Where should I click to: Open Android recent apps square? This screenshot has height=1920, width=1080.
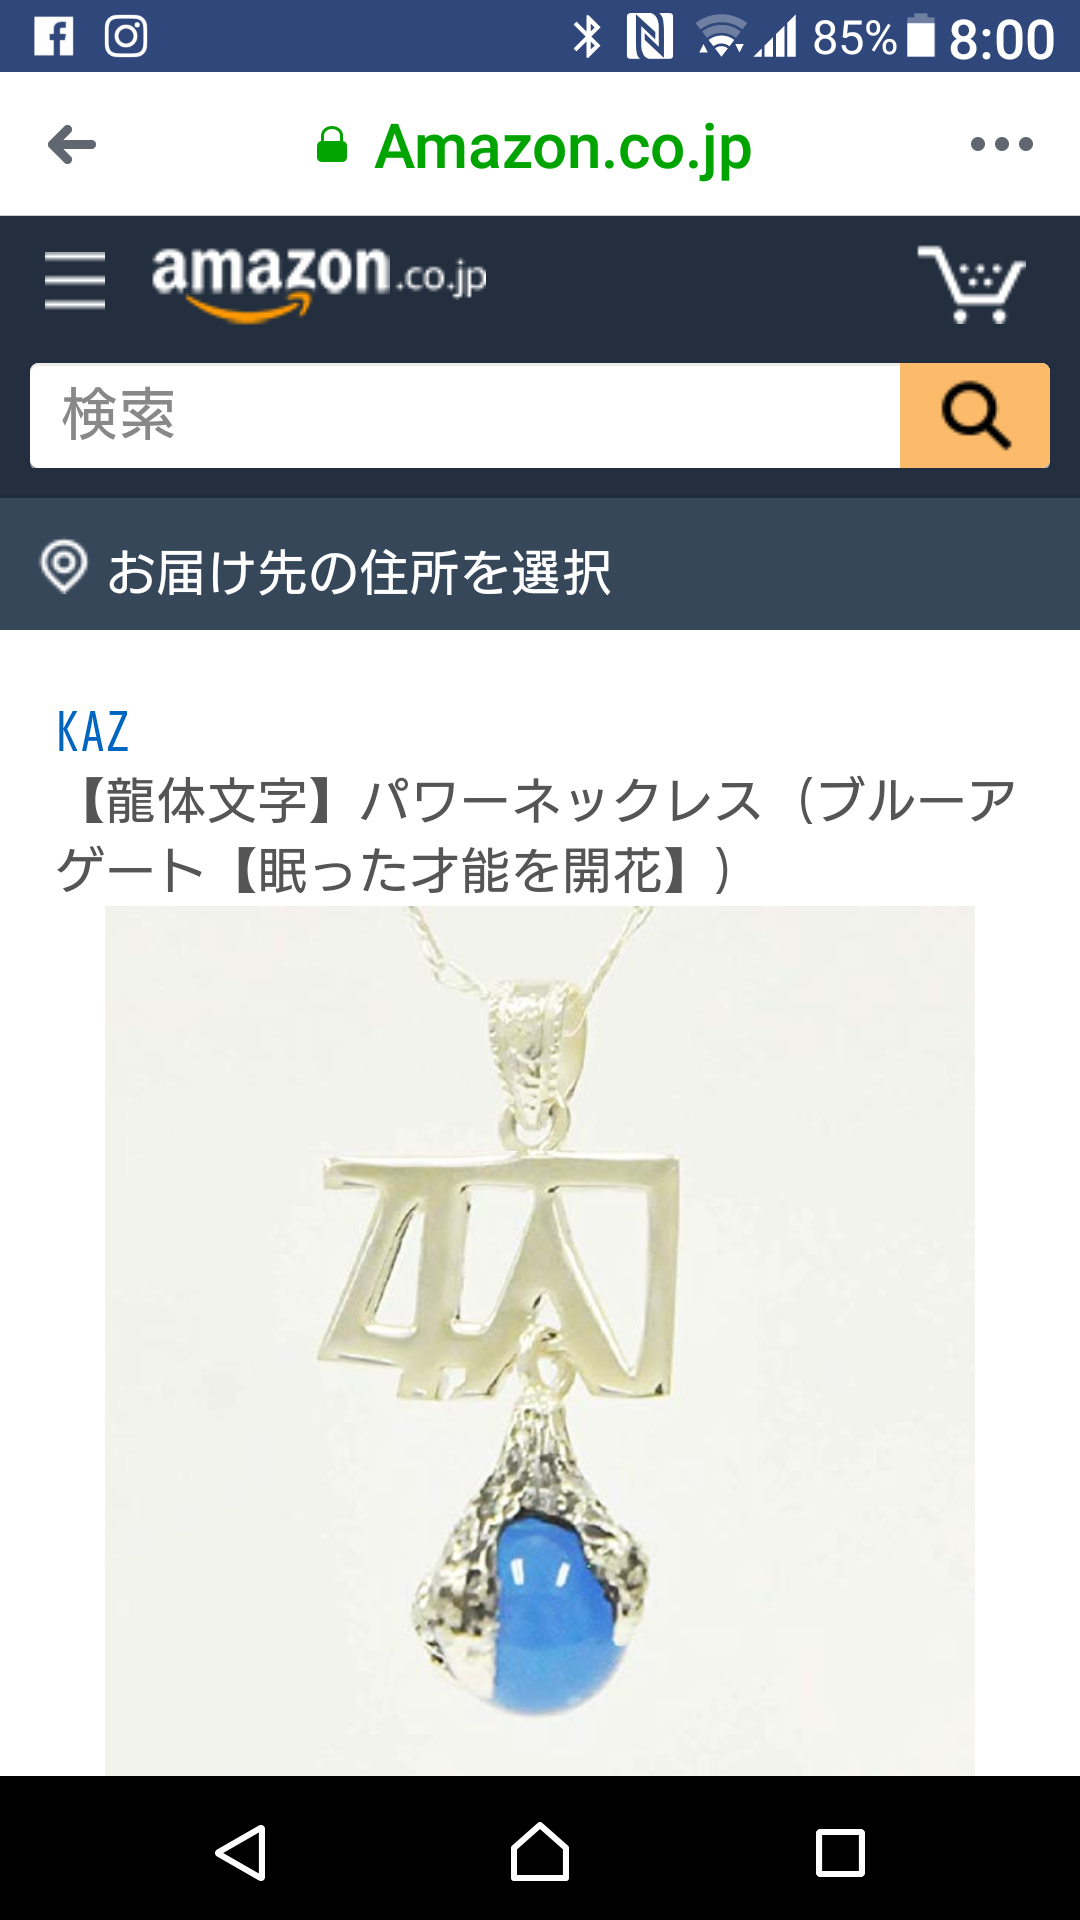point(840,1853)
